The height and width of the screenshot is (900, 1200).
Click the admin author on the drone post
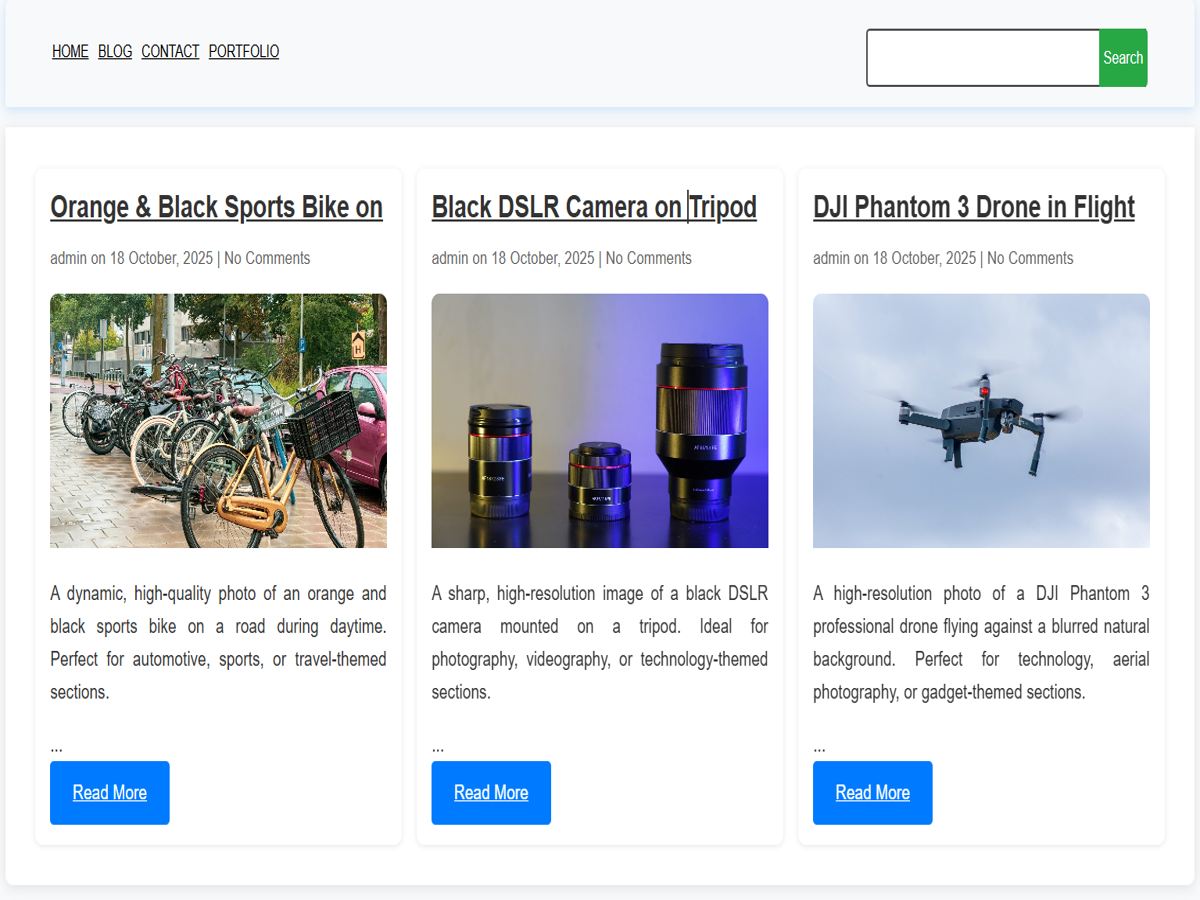tap(831, 258)
